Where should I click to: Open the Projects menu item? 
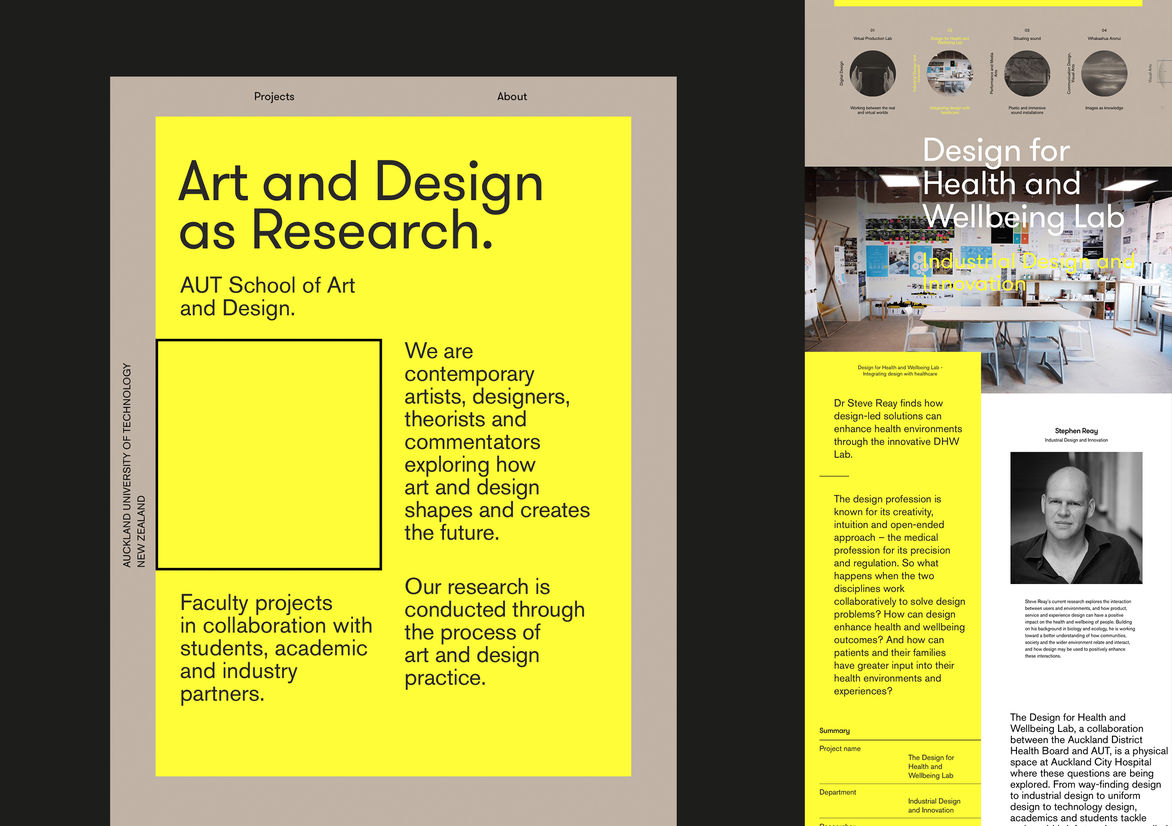click(274, 97)
